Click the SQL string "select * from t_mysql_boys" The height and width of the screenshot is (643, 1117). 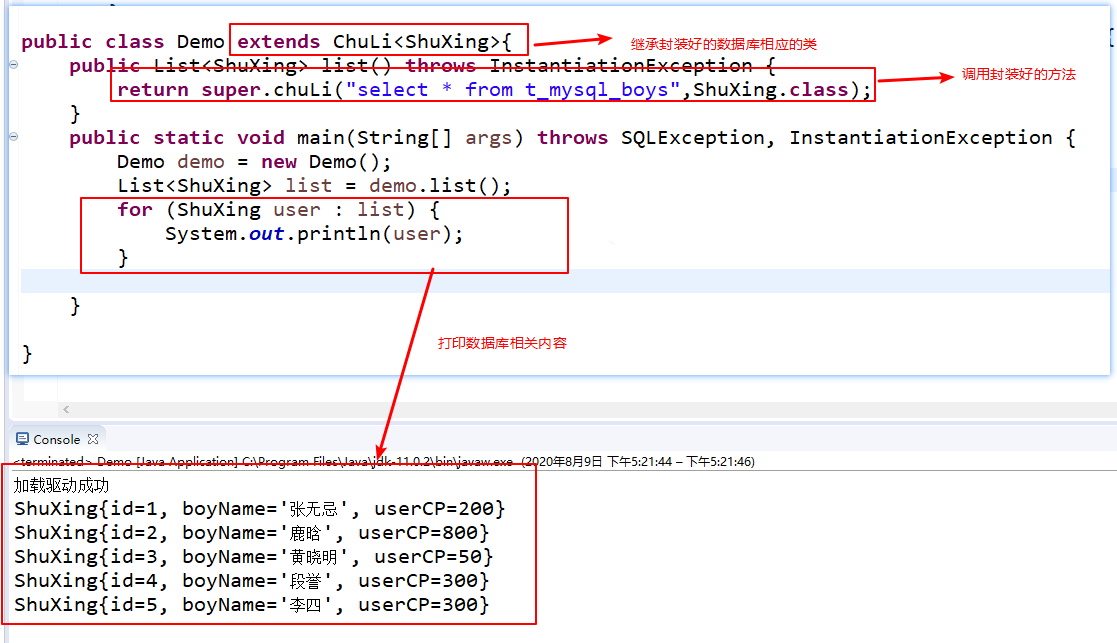pyautogui.click(x=513, y=90)
